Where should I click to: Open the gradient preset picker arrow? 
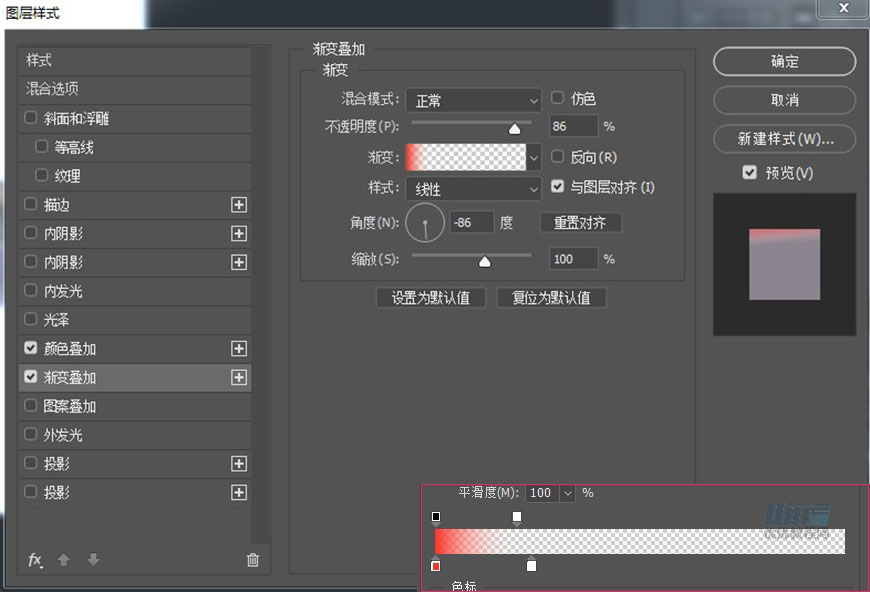click(534, 157)
